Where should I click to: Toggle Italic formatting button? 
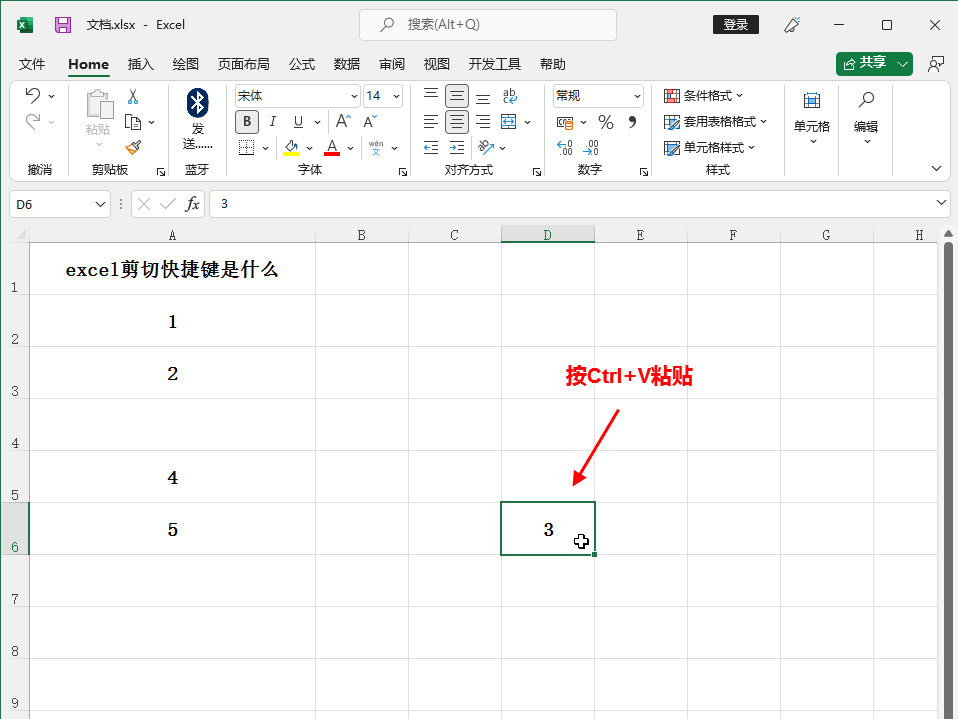point(272,122)
